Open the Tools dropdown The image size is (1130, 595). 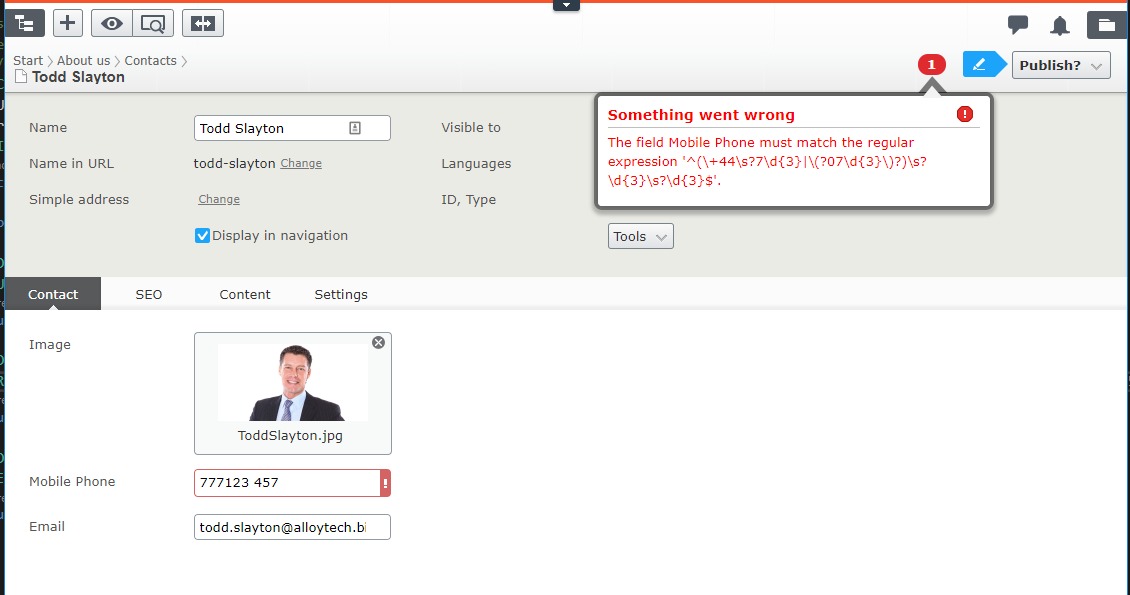640,237
